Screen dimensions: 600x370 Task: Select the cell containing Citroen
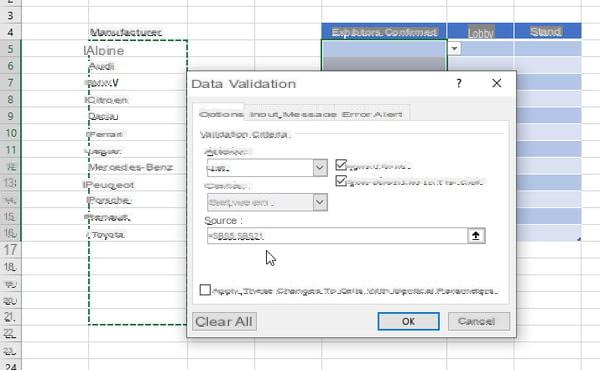pyautogui.click(x=138, y=99)
